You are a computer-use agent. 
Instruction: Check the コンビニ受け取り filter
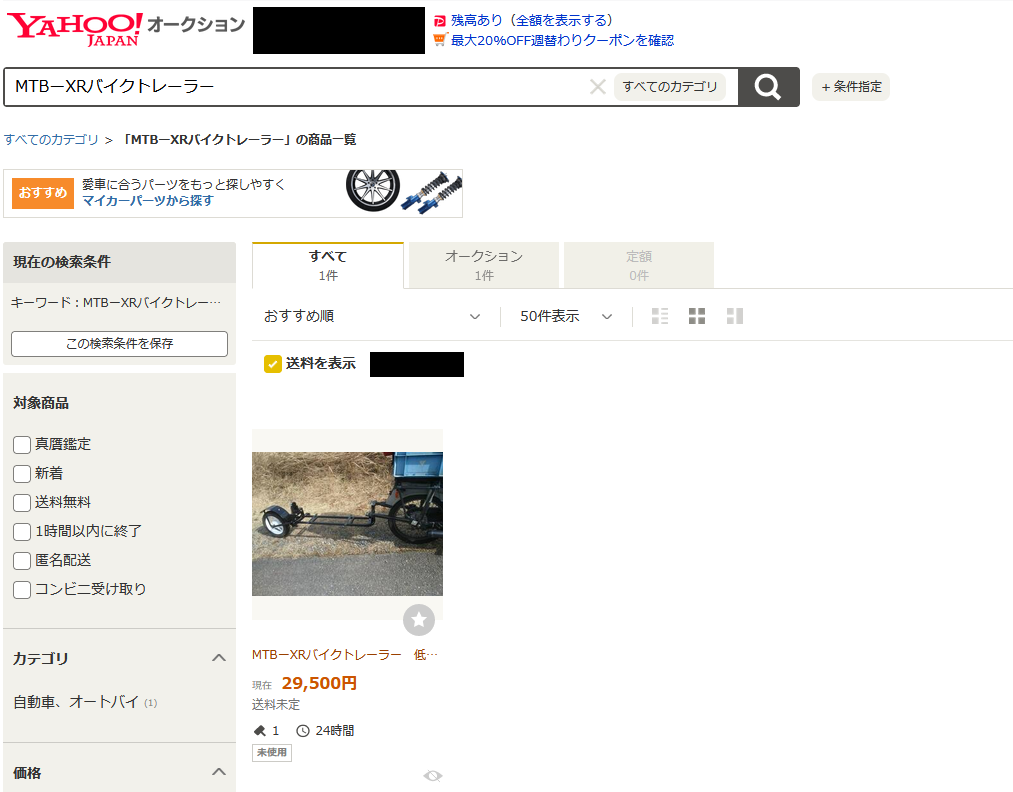coord(22,590)
